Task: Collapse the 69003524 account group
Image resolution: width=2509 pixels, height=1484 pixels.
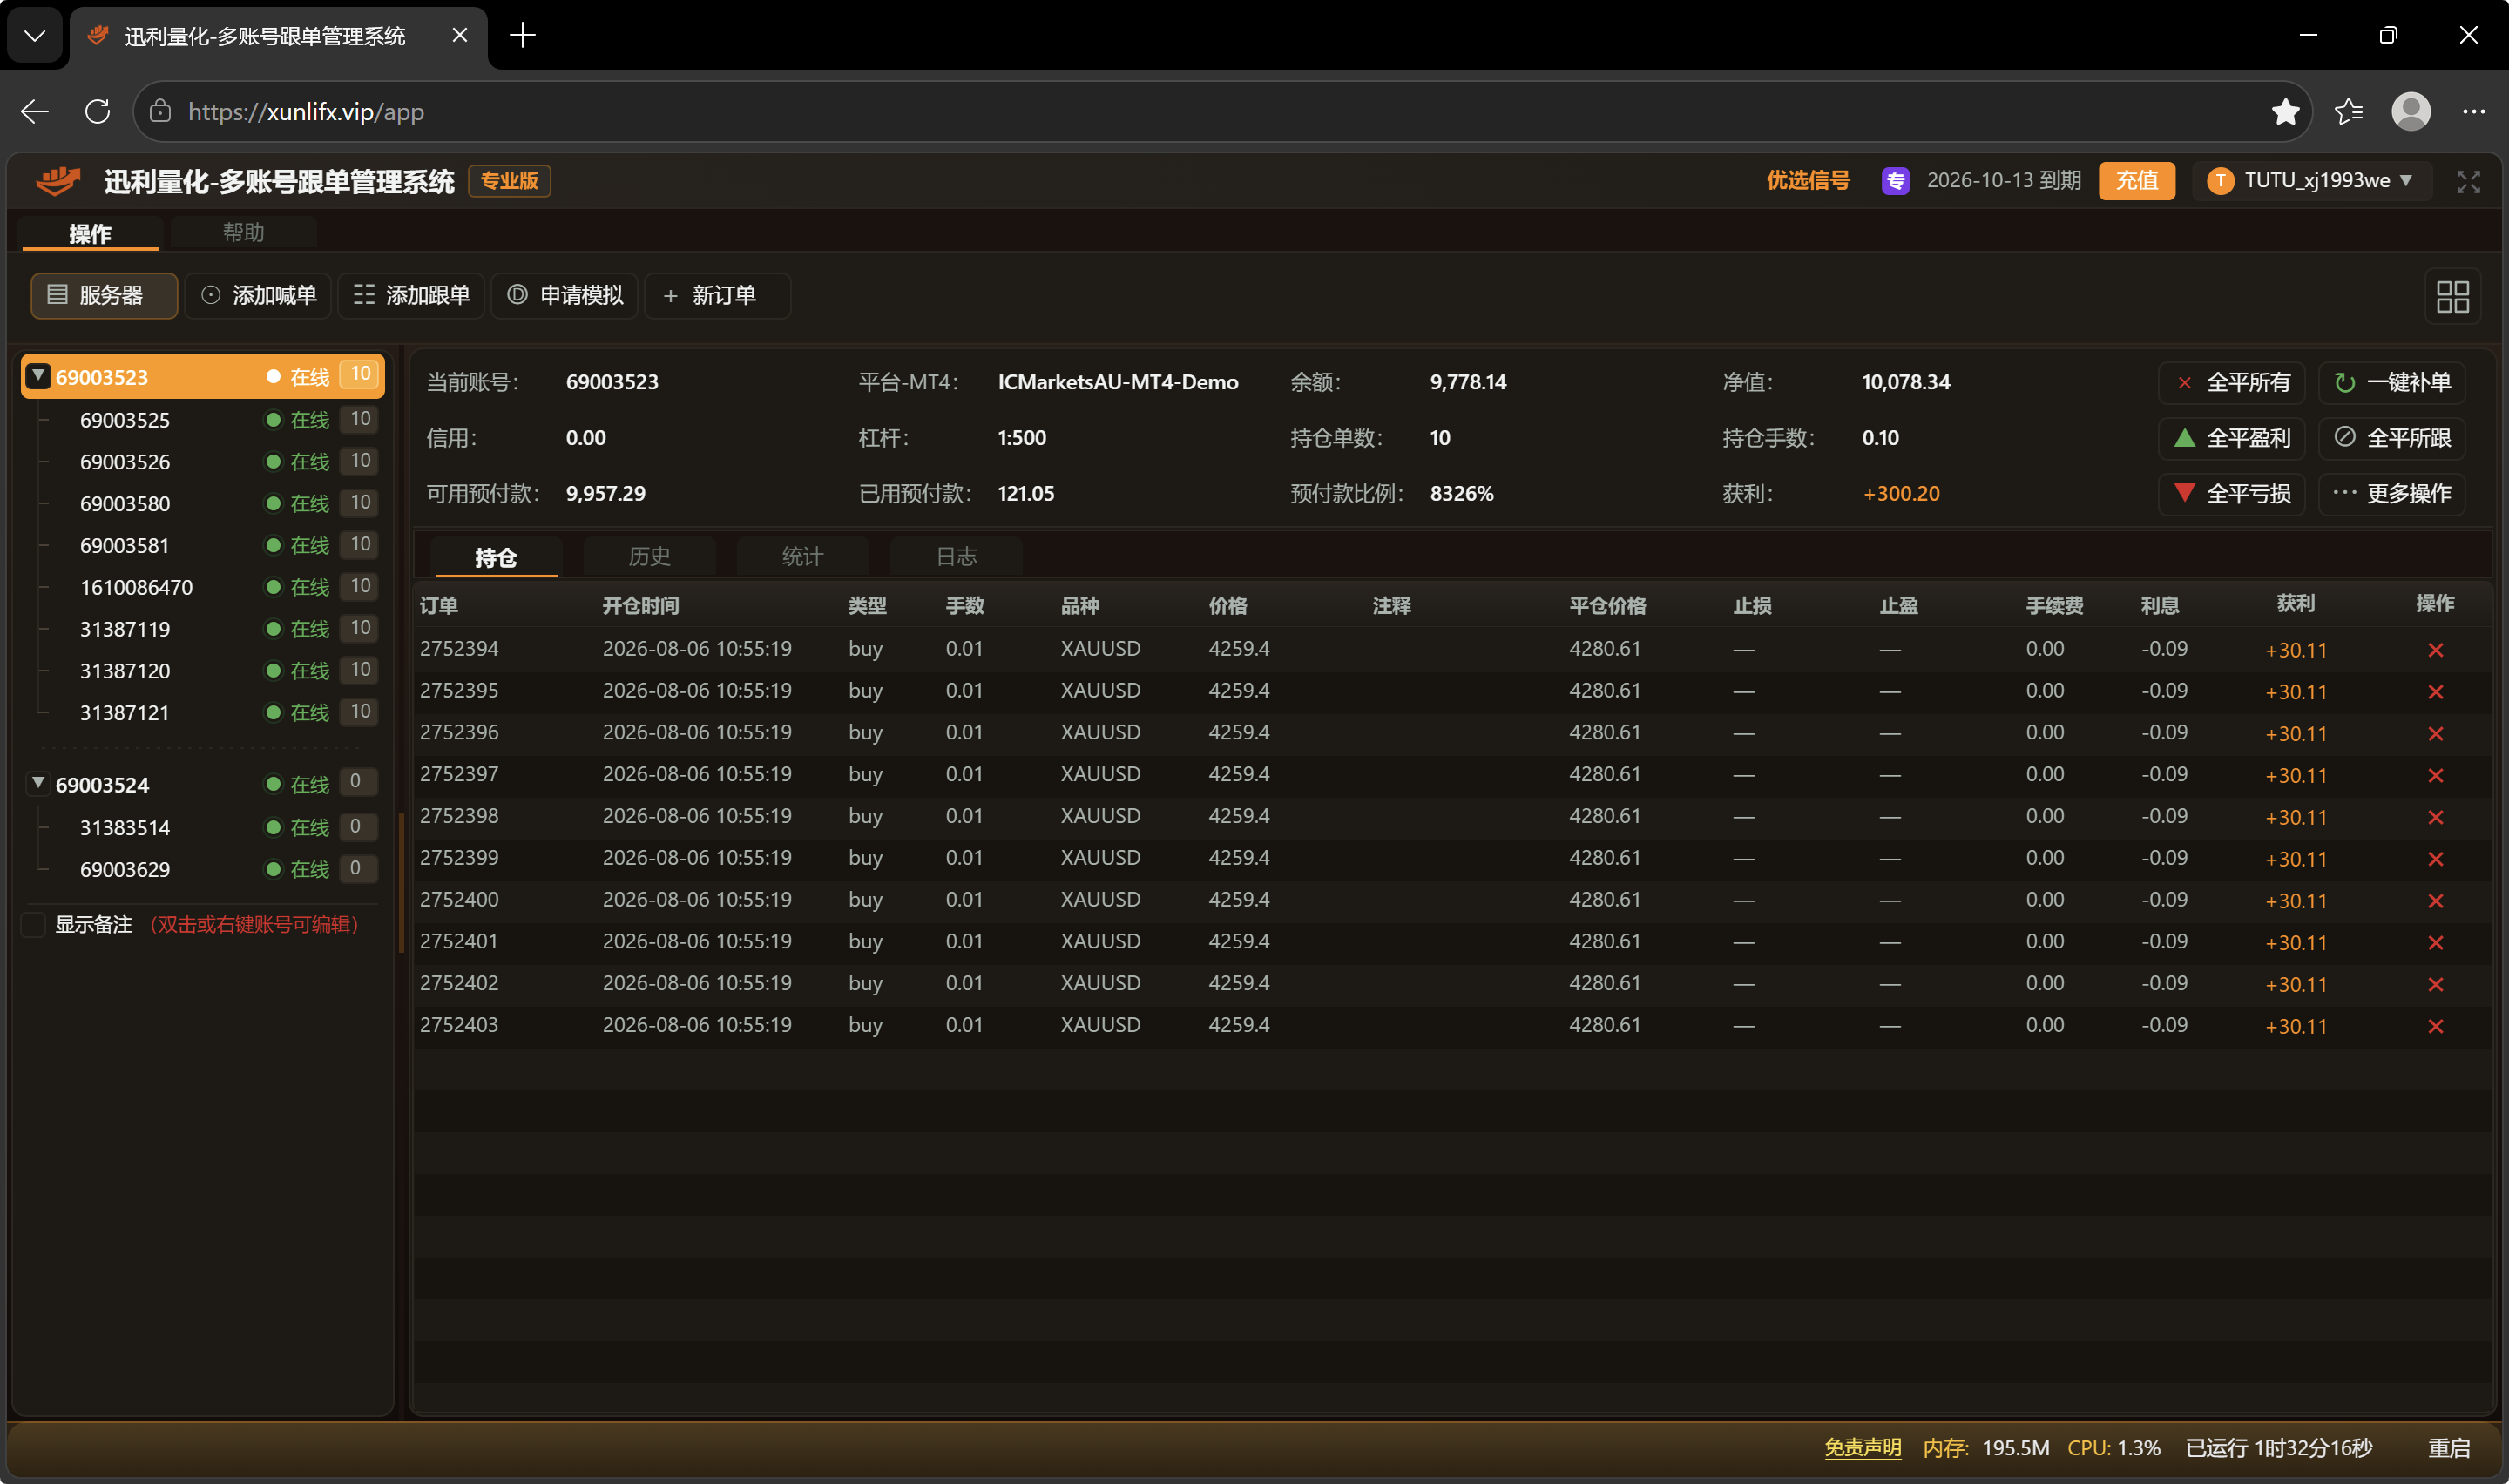Action: tap(38, 783)
